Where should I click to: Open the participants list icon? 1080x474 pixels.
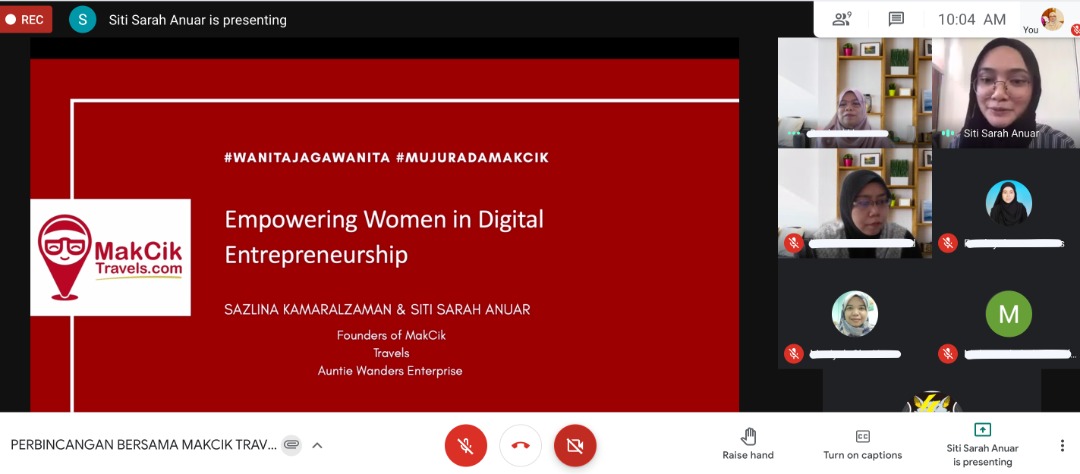[x=842, y=19]
